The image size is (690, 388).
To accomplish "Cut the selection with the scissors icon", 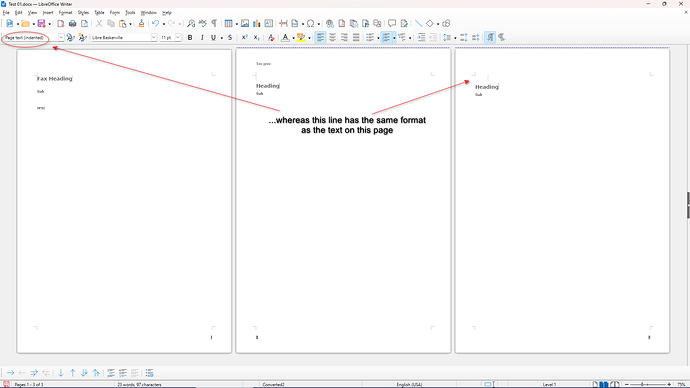I will coord(99,23).
